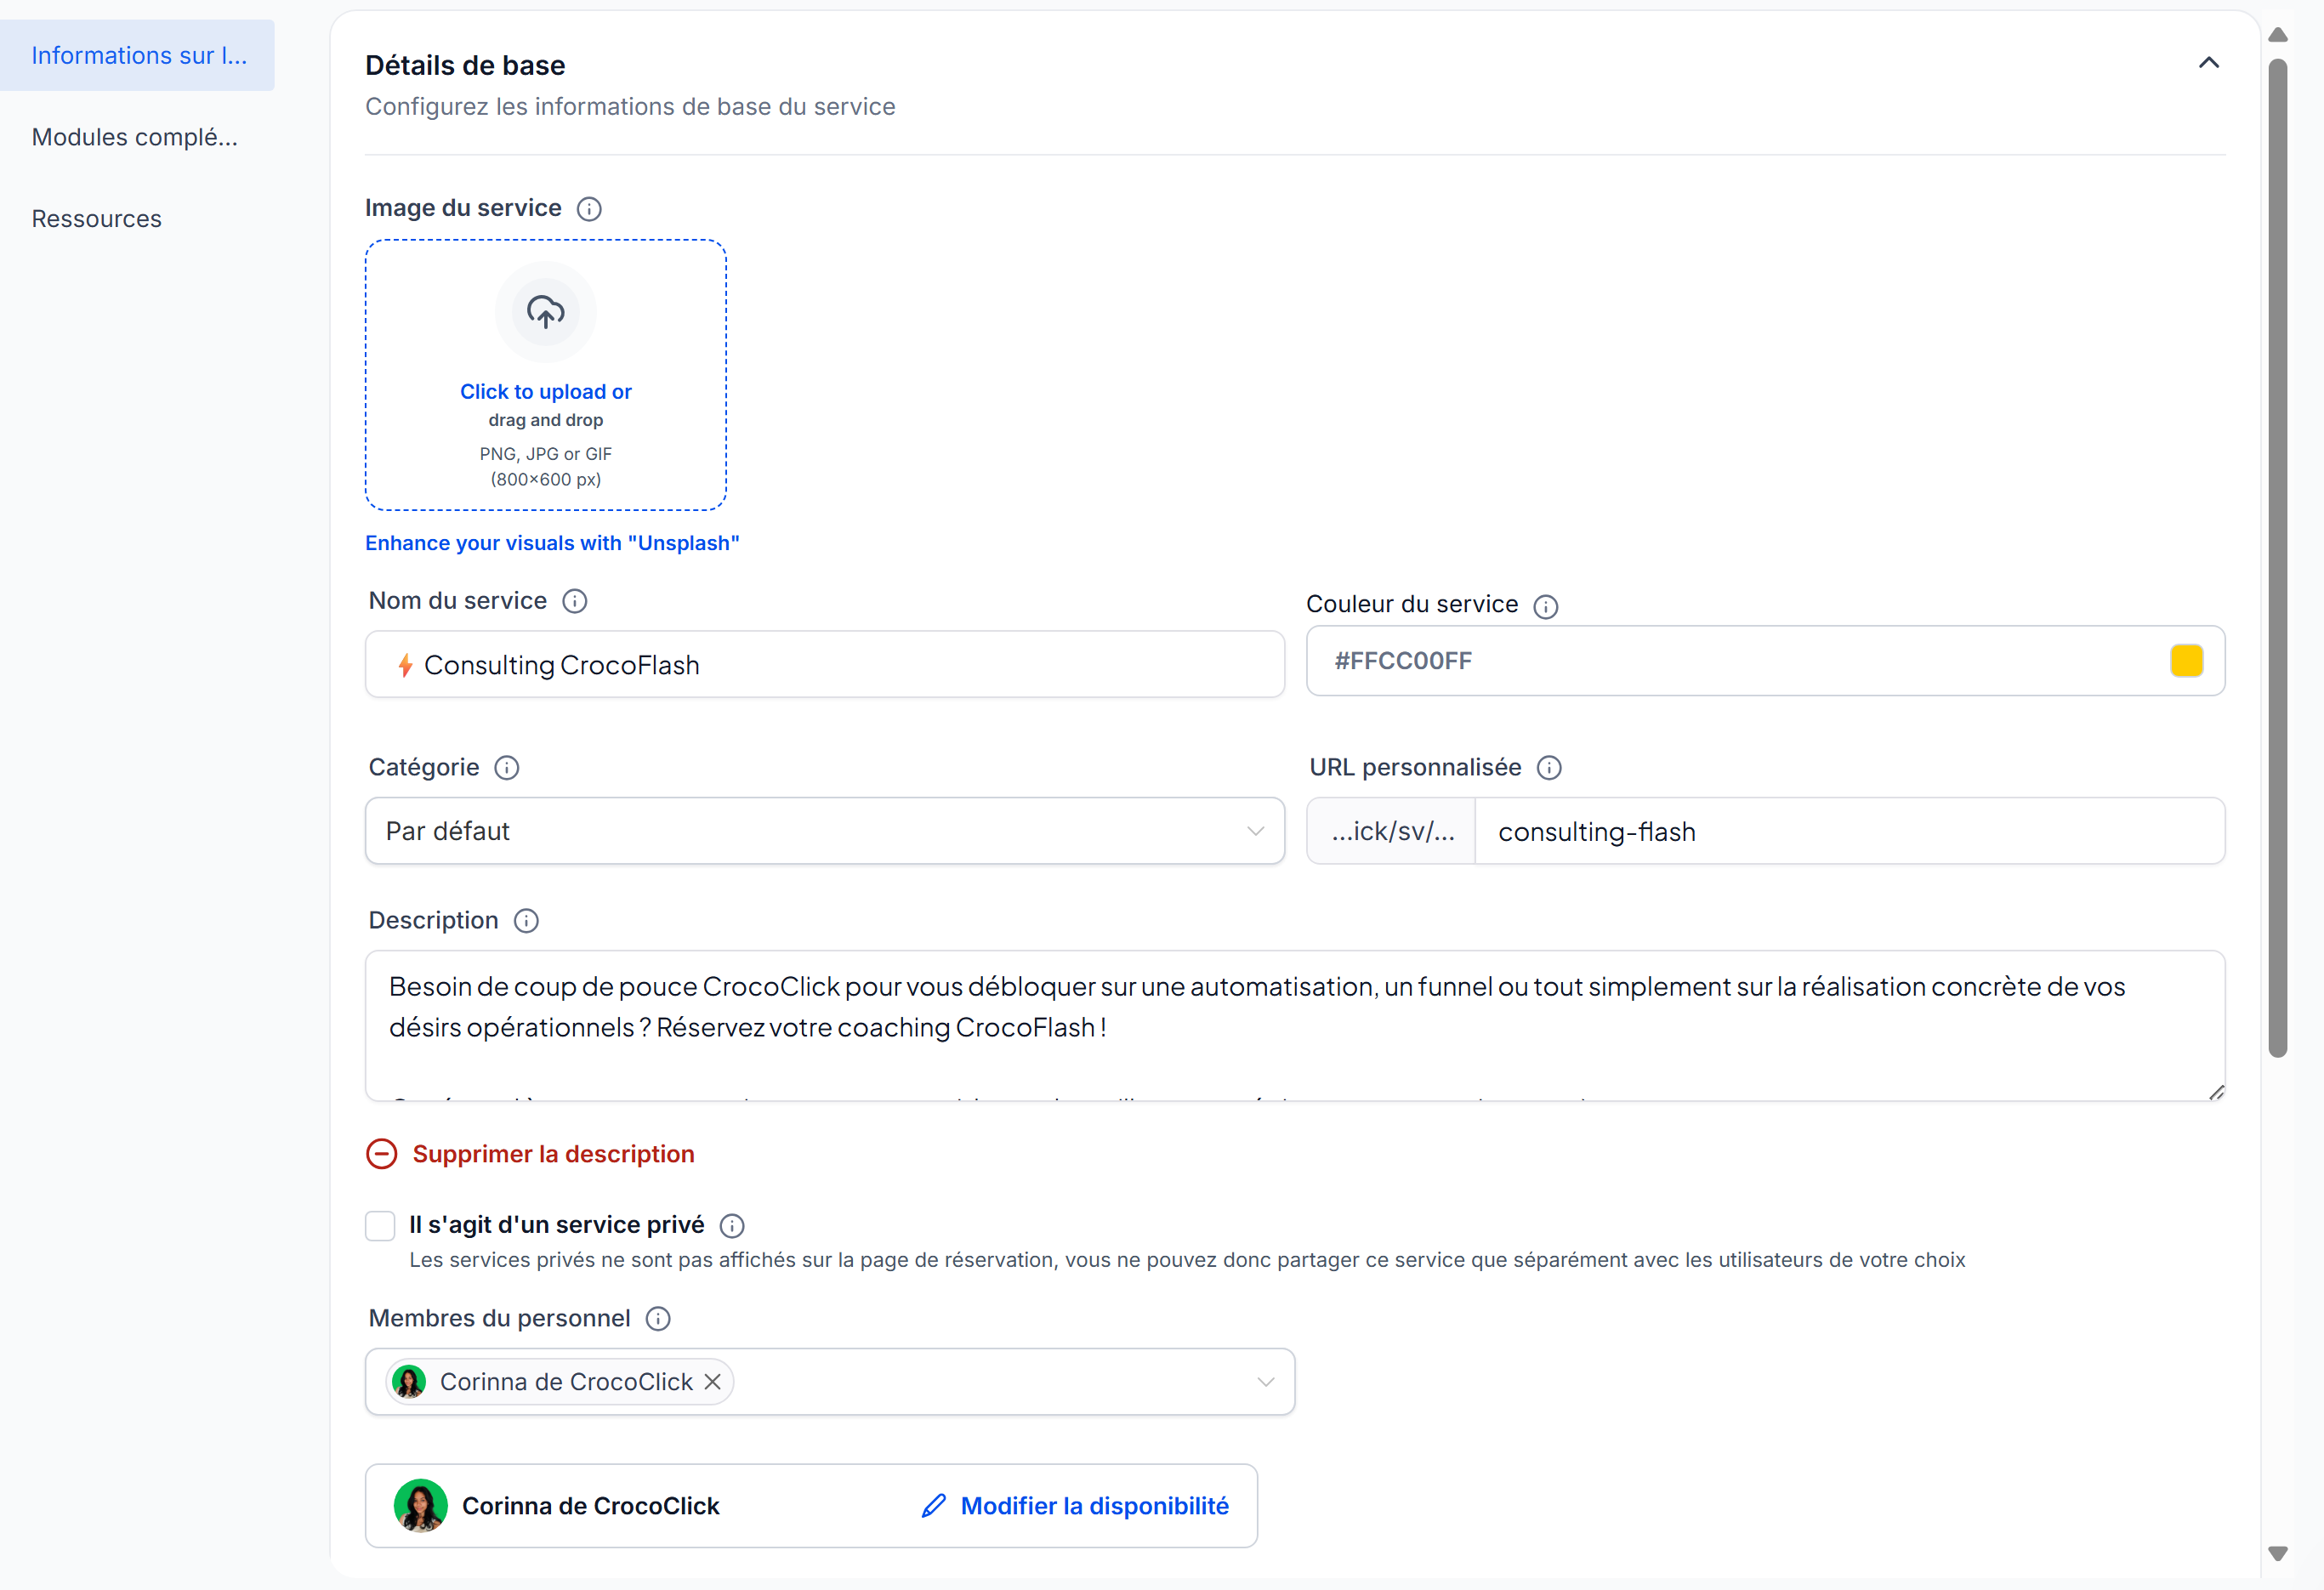Click the pencil icon beside Modifier la disponibilité
The image size is (2324, 1590).
click(934, 1506)
